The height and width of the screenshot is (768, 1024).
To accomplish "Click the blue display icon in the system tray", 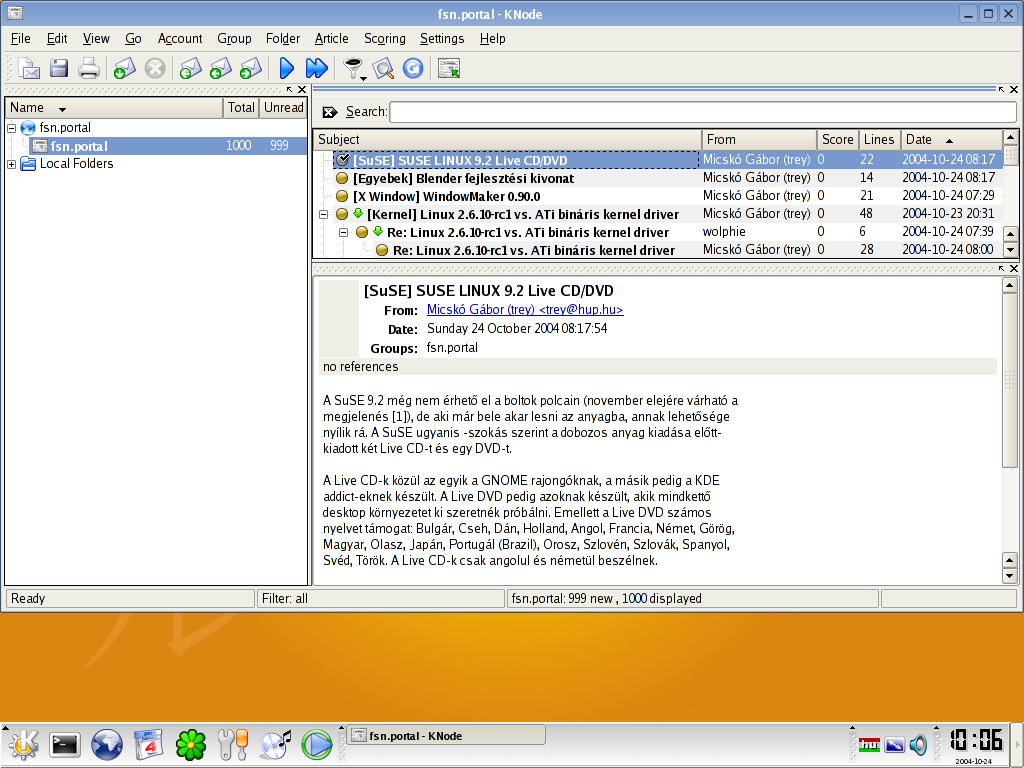I will coord(894,744).
